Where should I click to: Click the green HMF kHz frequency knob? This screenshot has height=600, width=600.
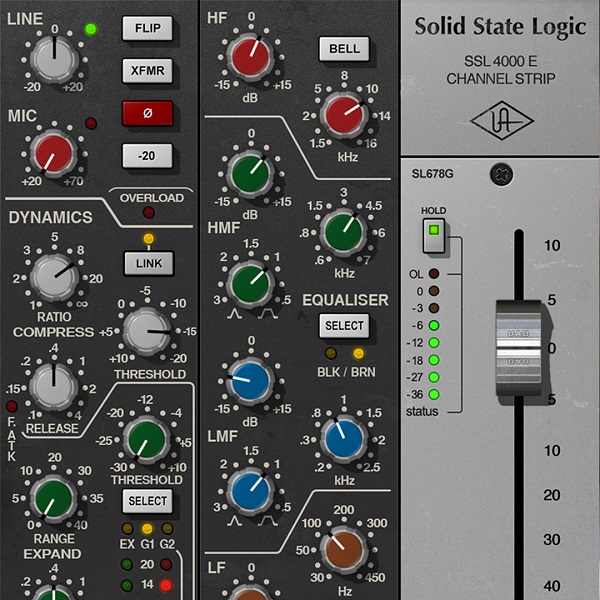[x=344, y=232]
